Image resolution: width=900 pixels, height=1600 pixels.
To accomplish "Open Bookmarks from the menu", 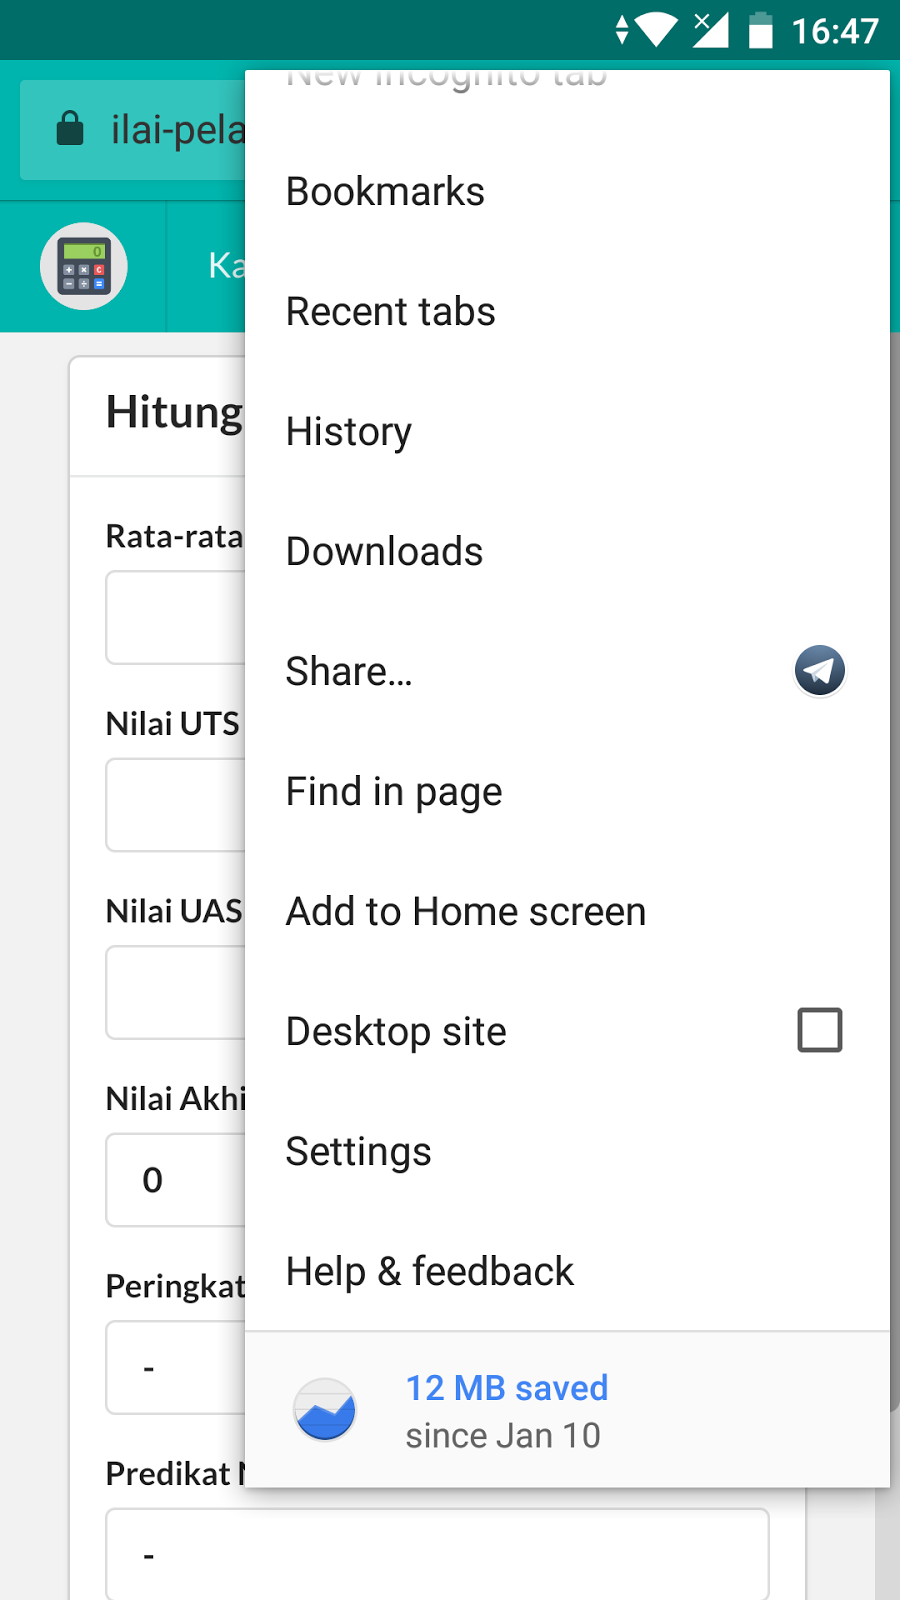I will point(385,192).
